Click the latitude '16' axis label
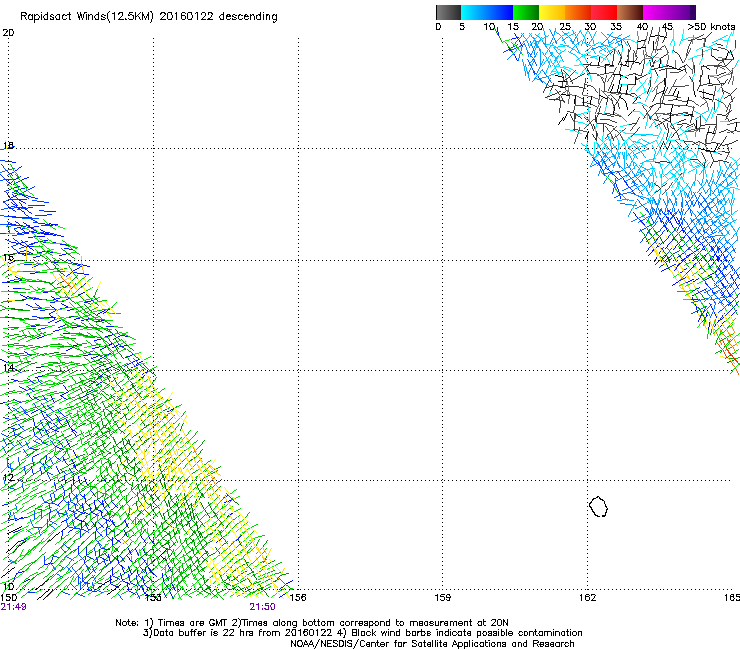Screen dimensions: 740x650 [8, 258]
